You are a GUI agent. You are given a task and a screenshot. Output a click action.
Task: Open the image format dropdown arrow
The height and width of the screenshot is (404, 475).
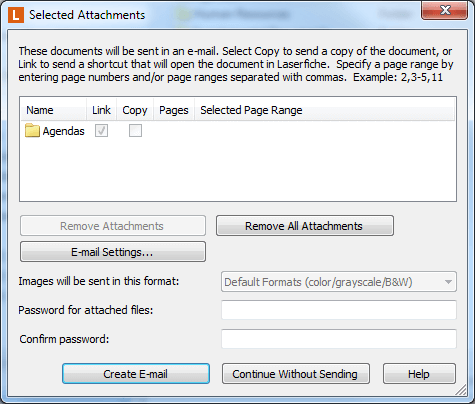point(448,282)
